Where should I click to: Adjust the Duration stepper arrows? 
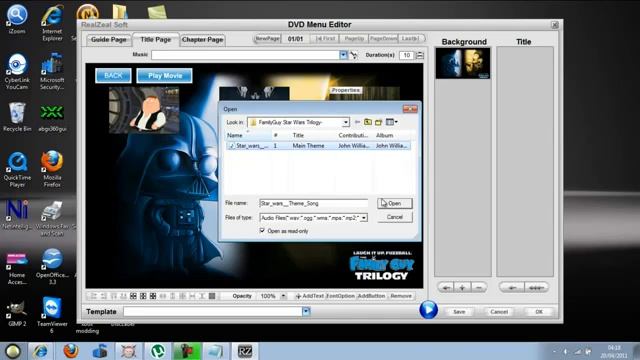pos(420,55)
